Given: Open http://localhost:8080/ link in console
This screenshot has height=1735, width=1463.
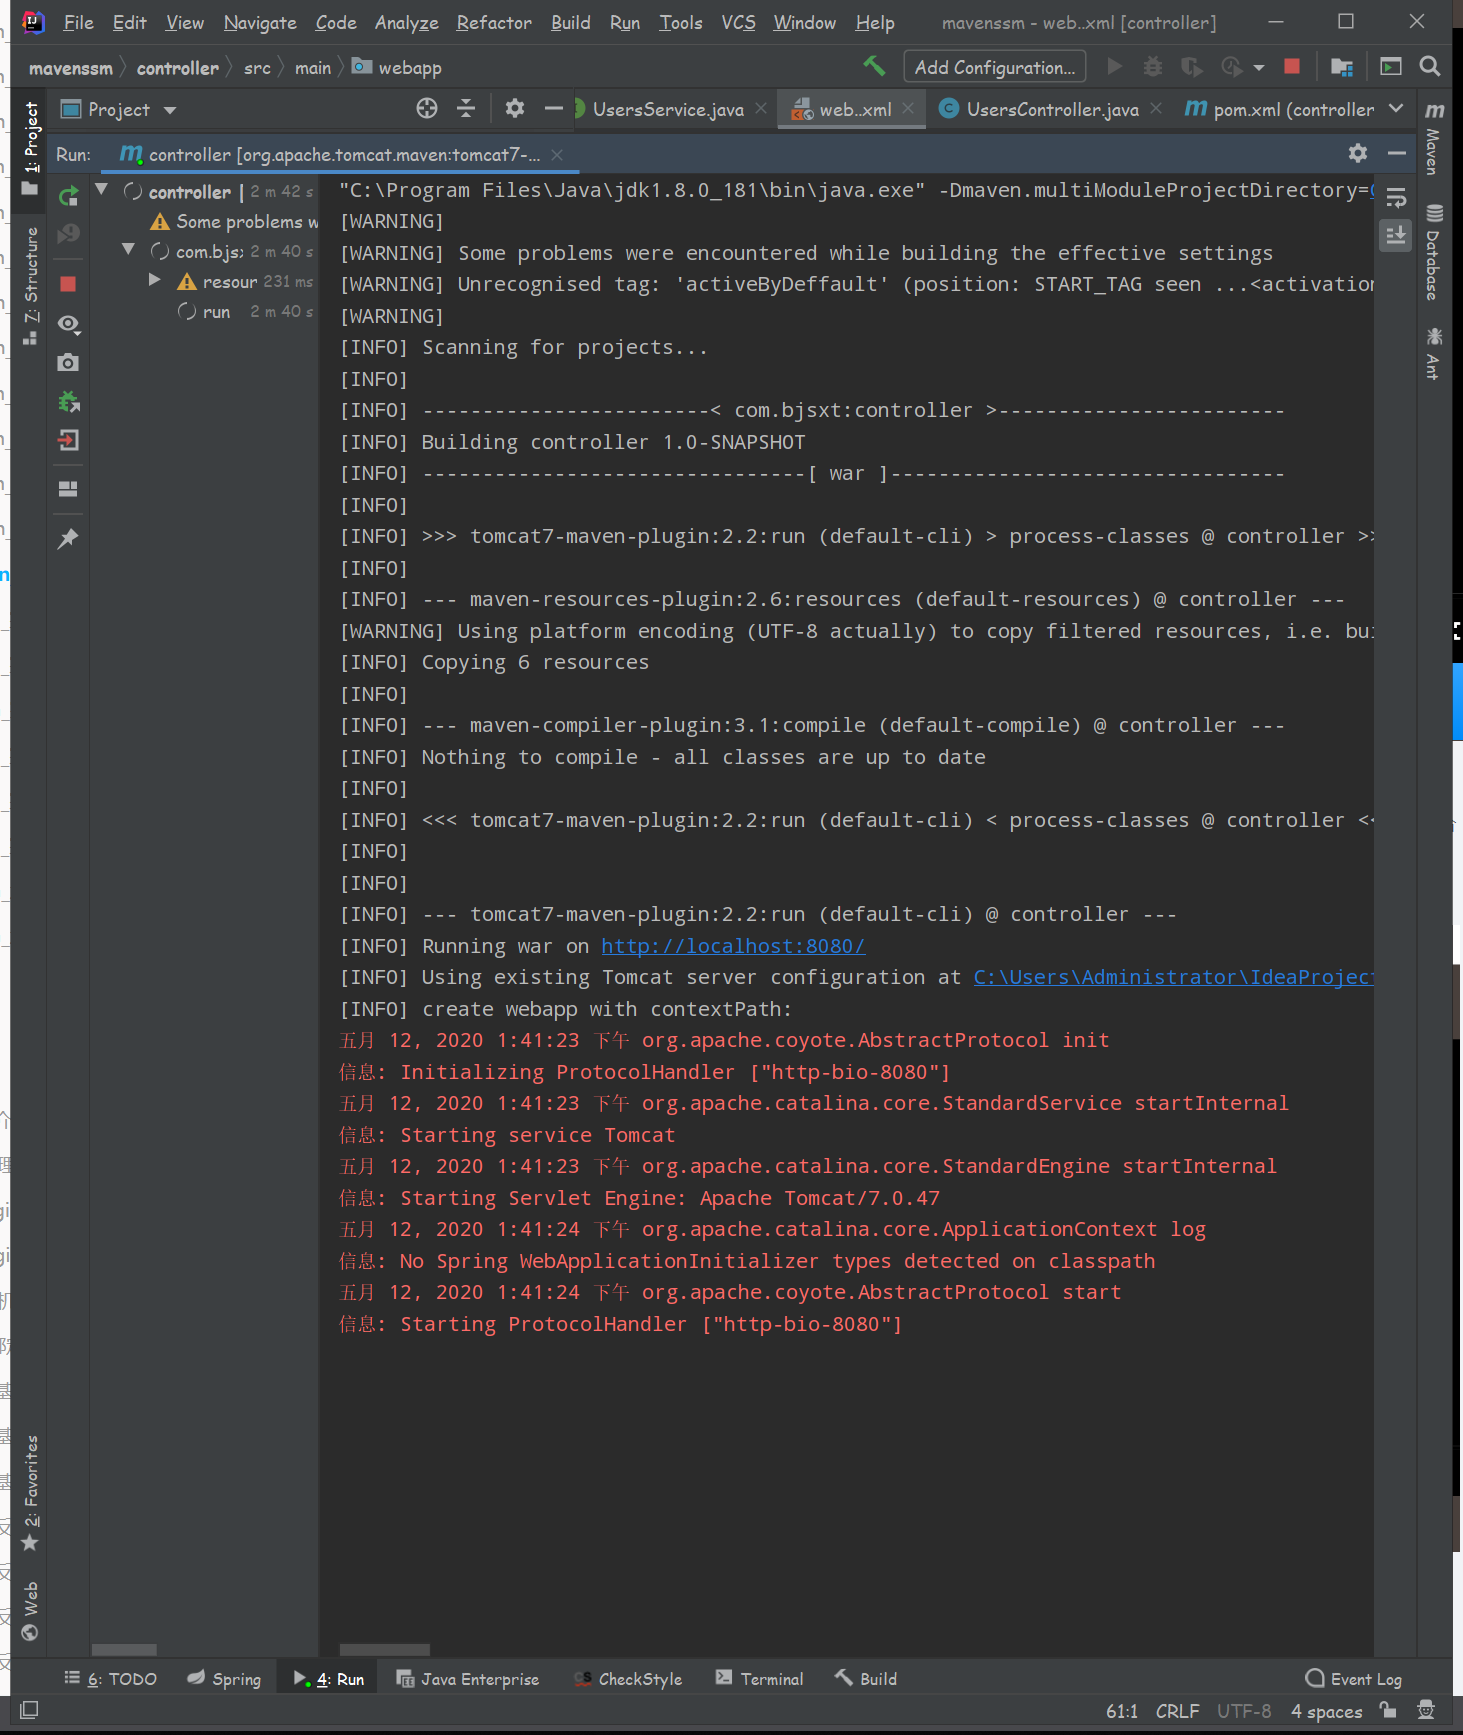Looking at the screenshot, I should [x=733, y=946].
